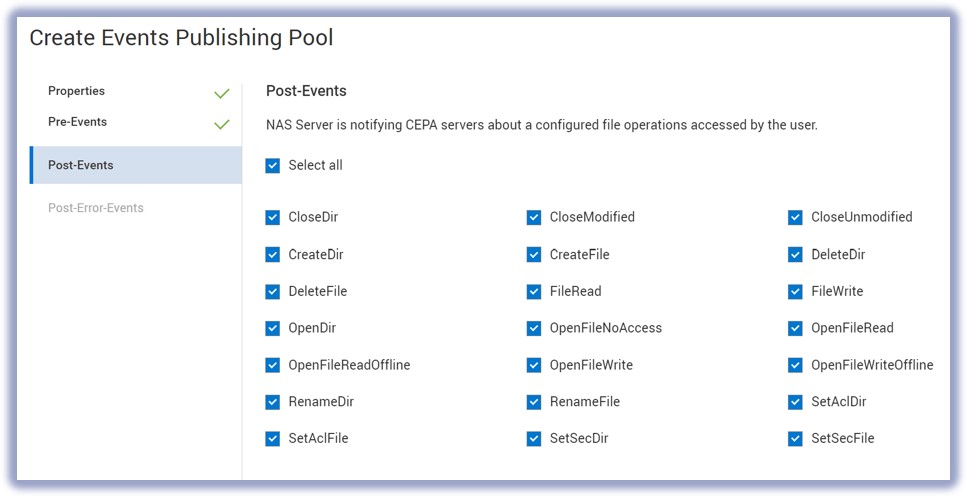Disable the DeleteDir checkbox
This screenshot has height=497, width=967.
[x=795, y=255]
